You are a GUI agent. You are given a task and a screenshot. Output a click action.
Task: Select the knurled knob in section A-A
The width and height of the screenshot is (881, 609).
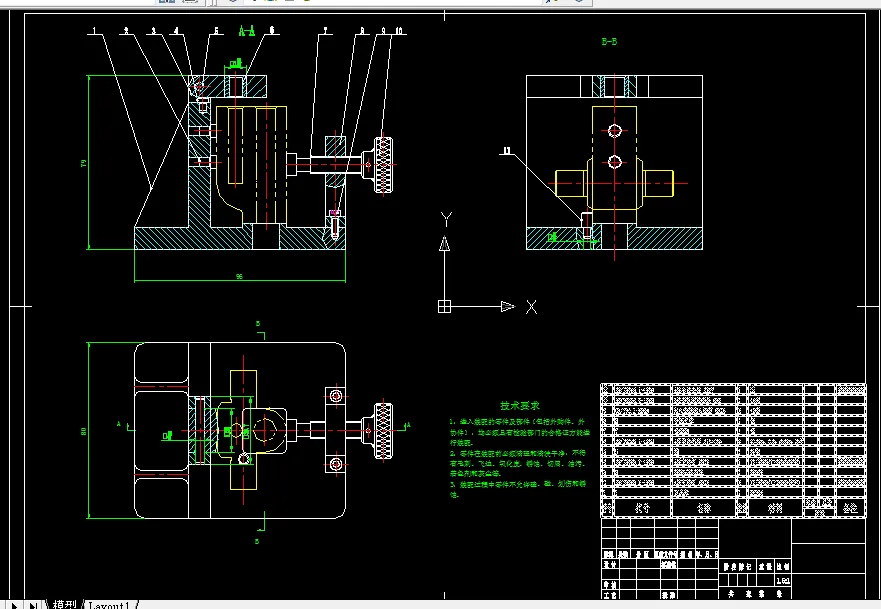point(383,165)
